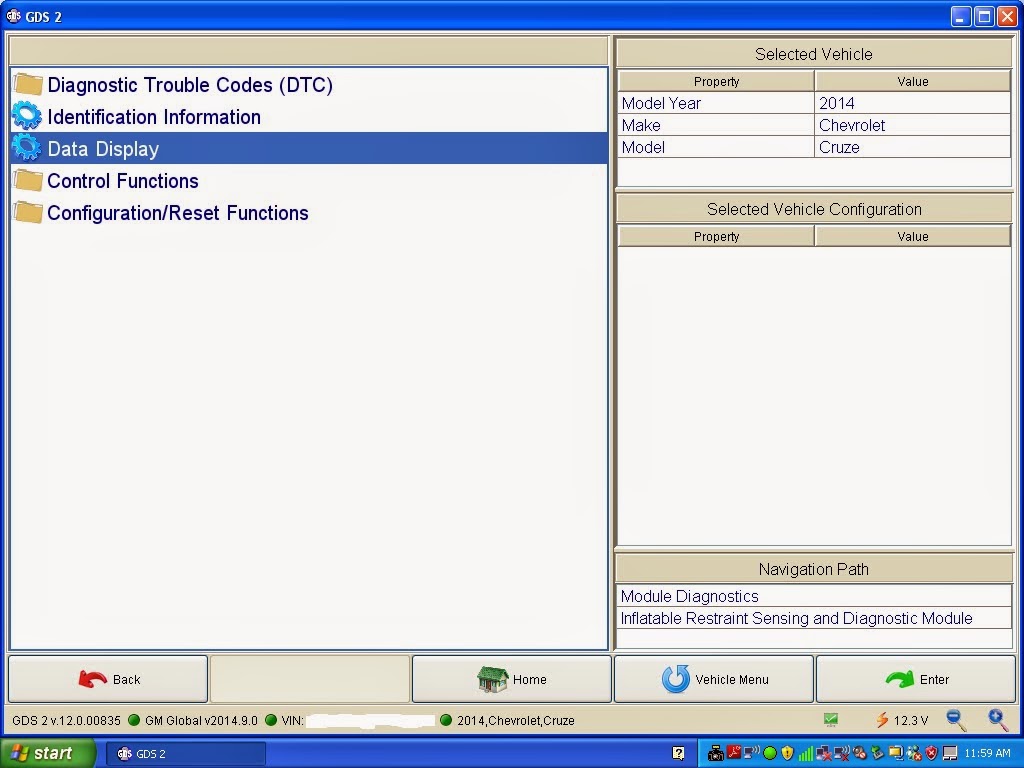Click the gear icon for Identification Information
Screen dimensions: 1024x768
(x=27, y=116)
